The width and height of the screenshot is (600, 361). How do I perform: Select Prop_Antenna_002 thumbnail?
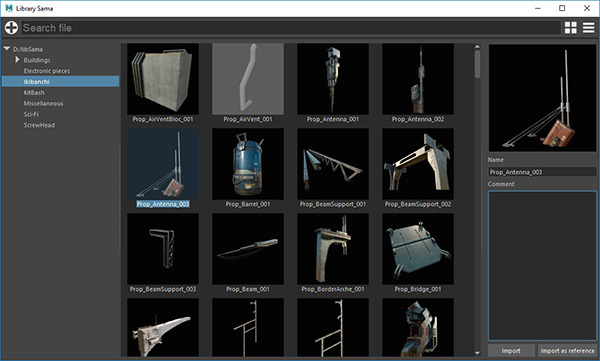tap(418, 78)
